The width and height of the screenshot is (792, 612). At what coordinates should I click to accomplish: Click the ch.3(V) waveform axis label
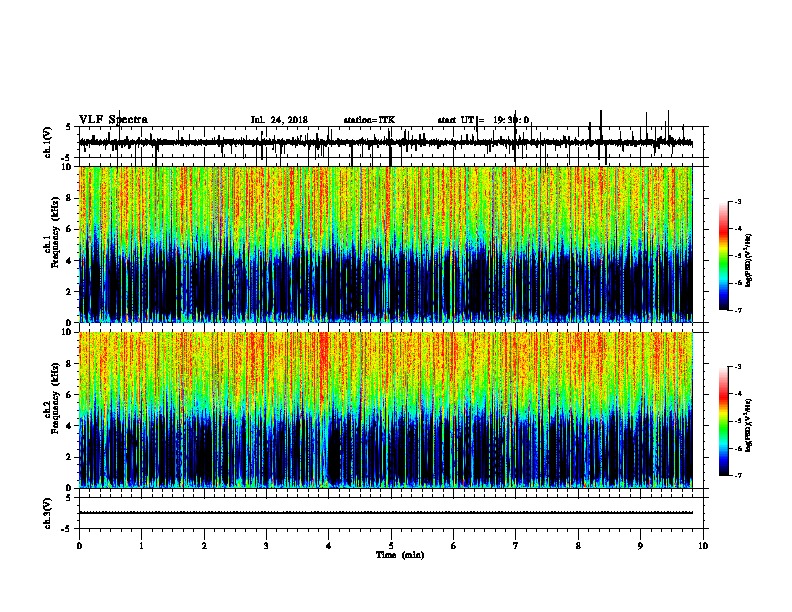point(48,513)
